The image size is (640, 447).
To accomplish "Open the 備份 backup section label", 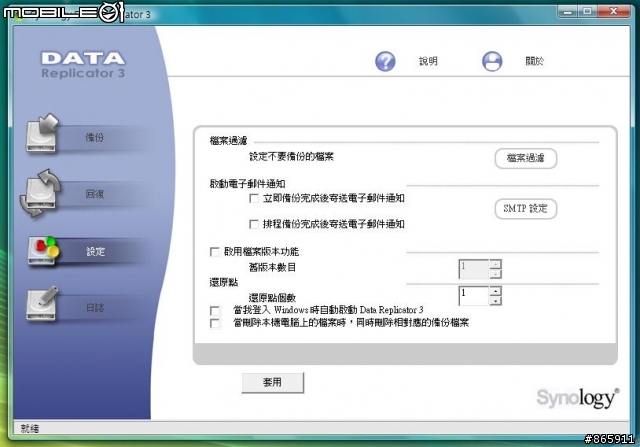I will [x=95, y=137].
